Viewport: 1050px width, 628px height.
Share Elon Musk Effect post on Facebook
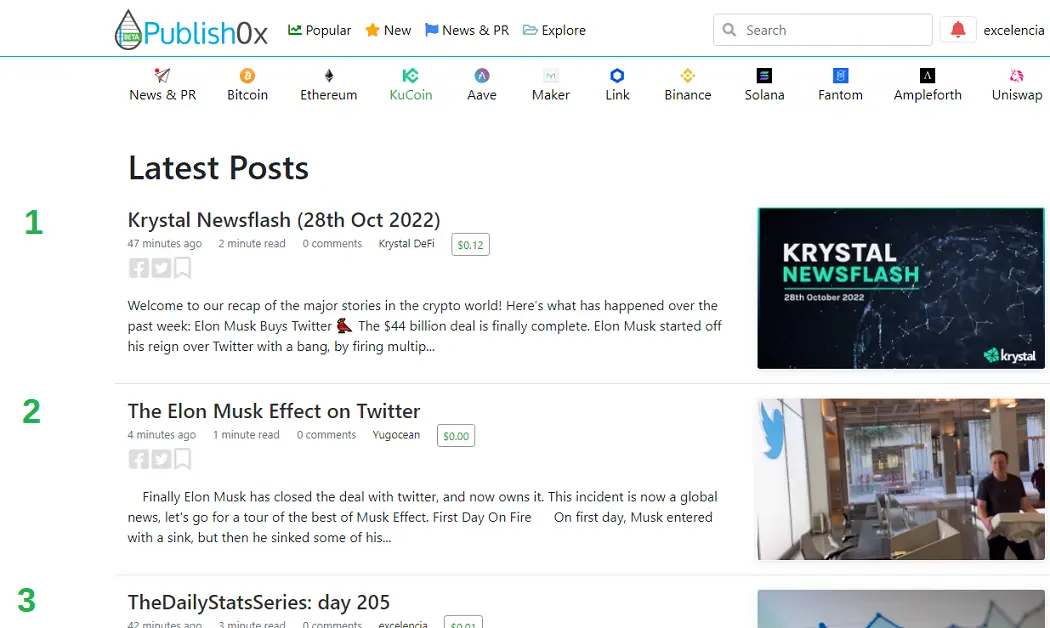139,459
